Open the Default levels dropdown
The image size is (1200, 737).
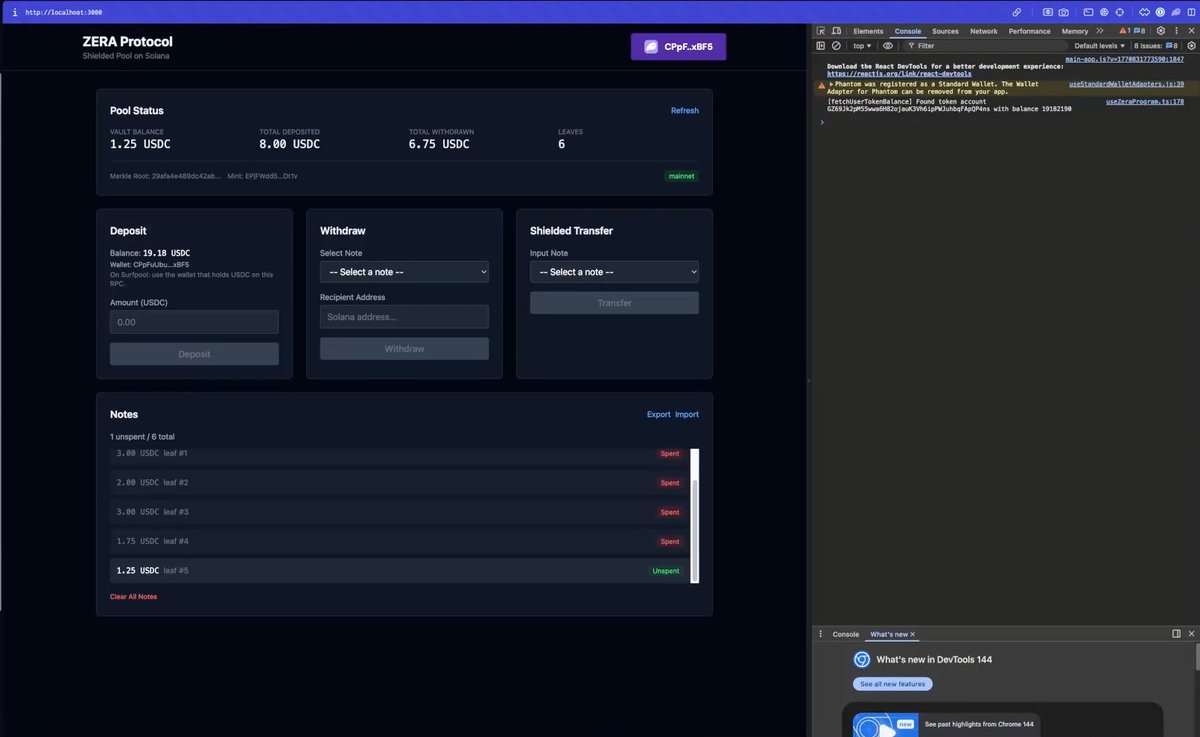pyautogui.click(x=1100, y=46)
